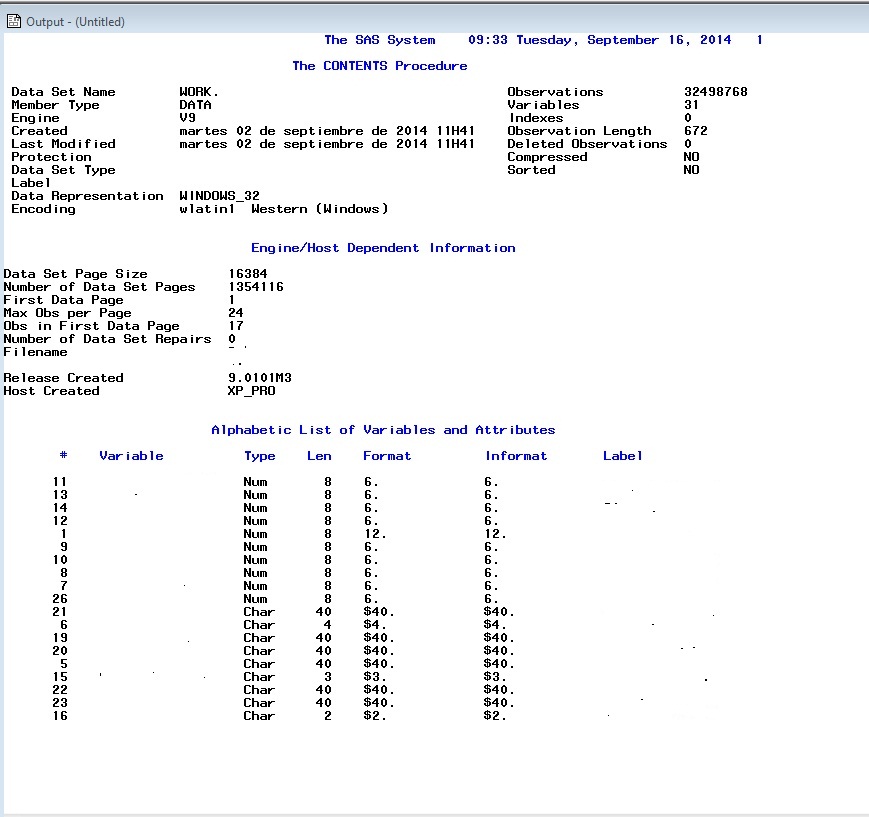Select the 12. format of variable 1
This screenshot has height=817, width=869.
pos(375,534)
